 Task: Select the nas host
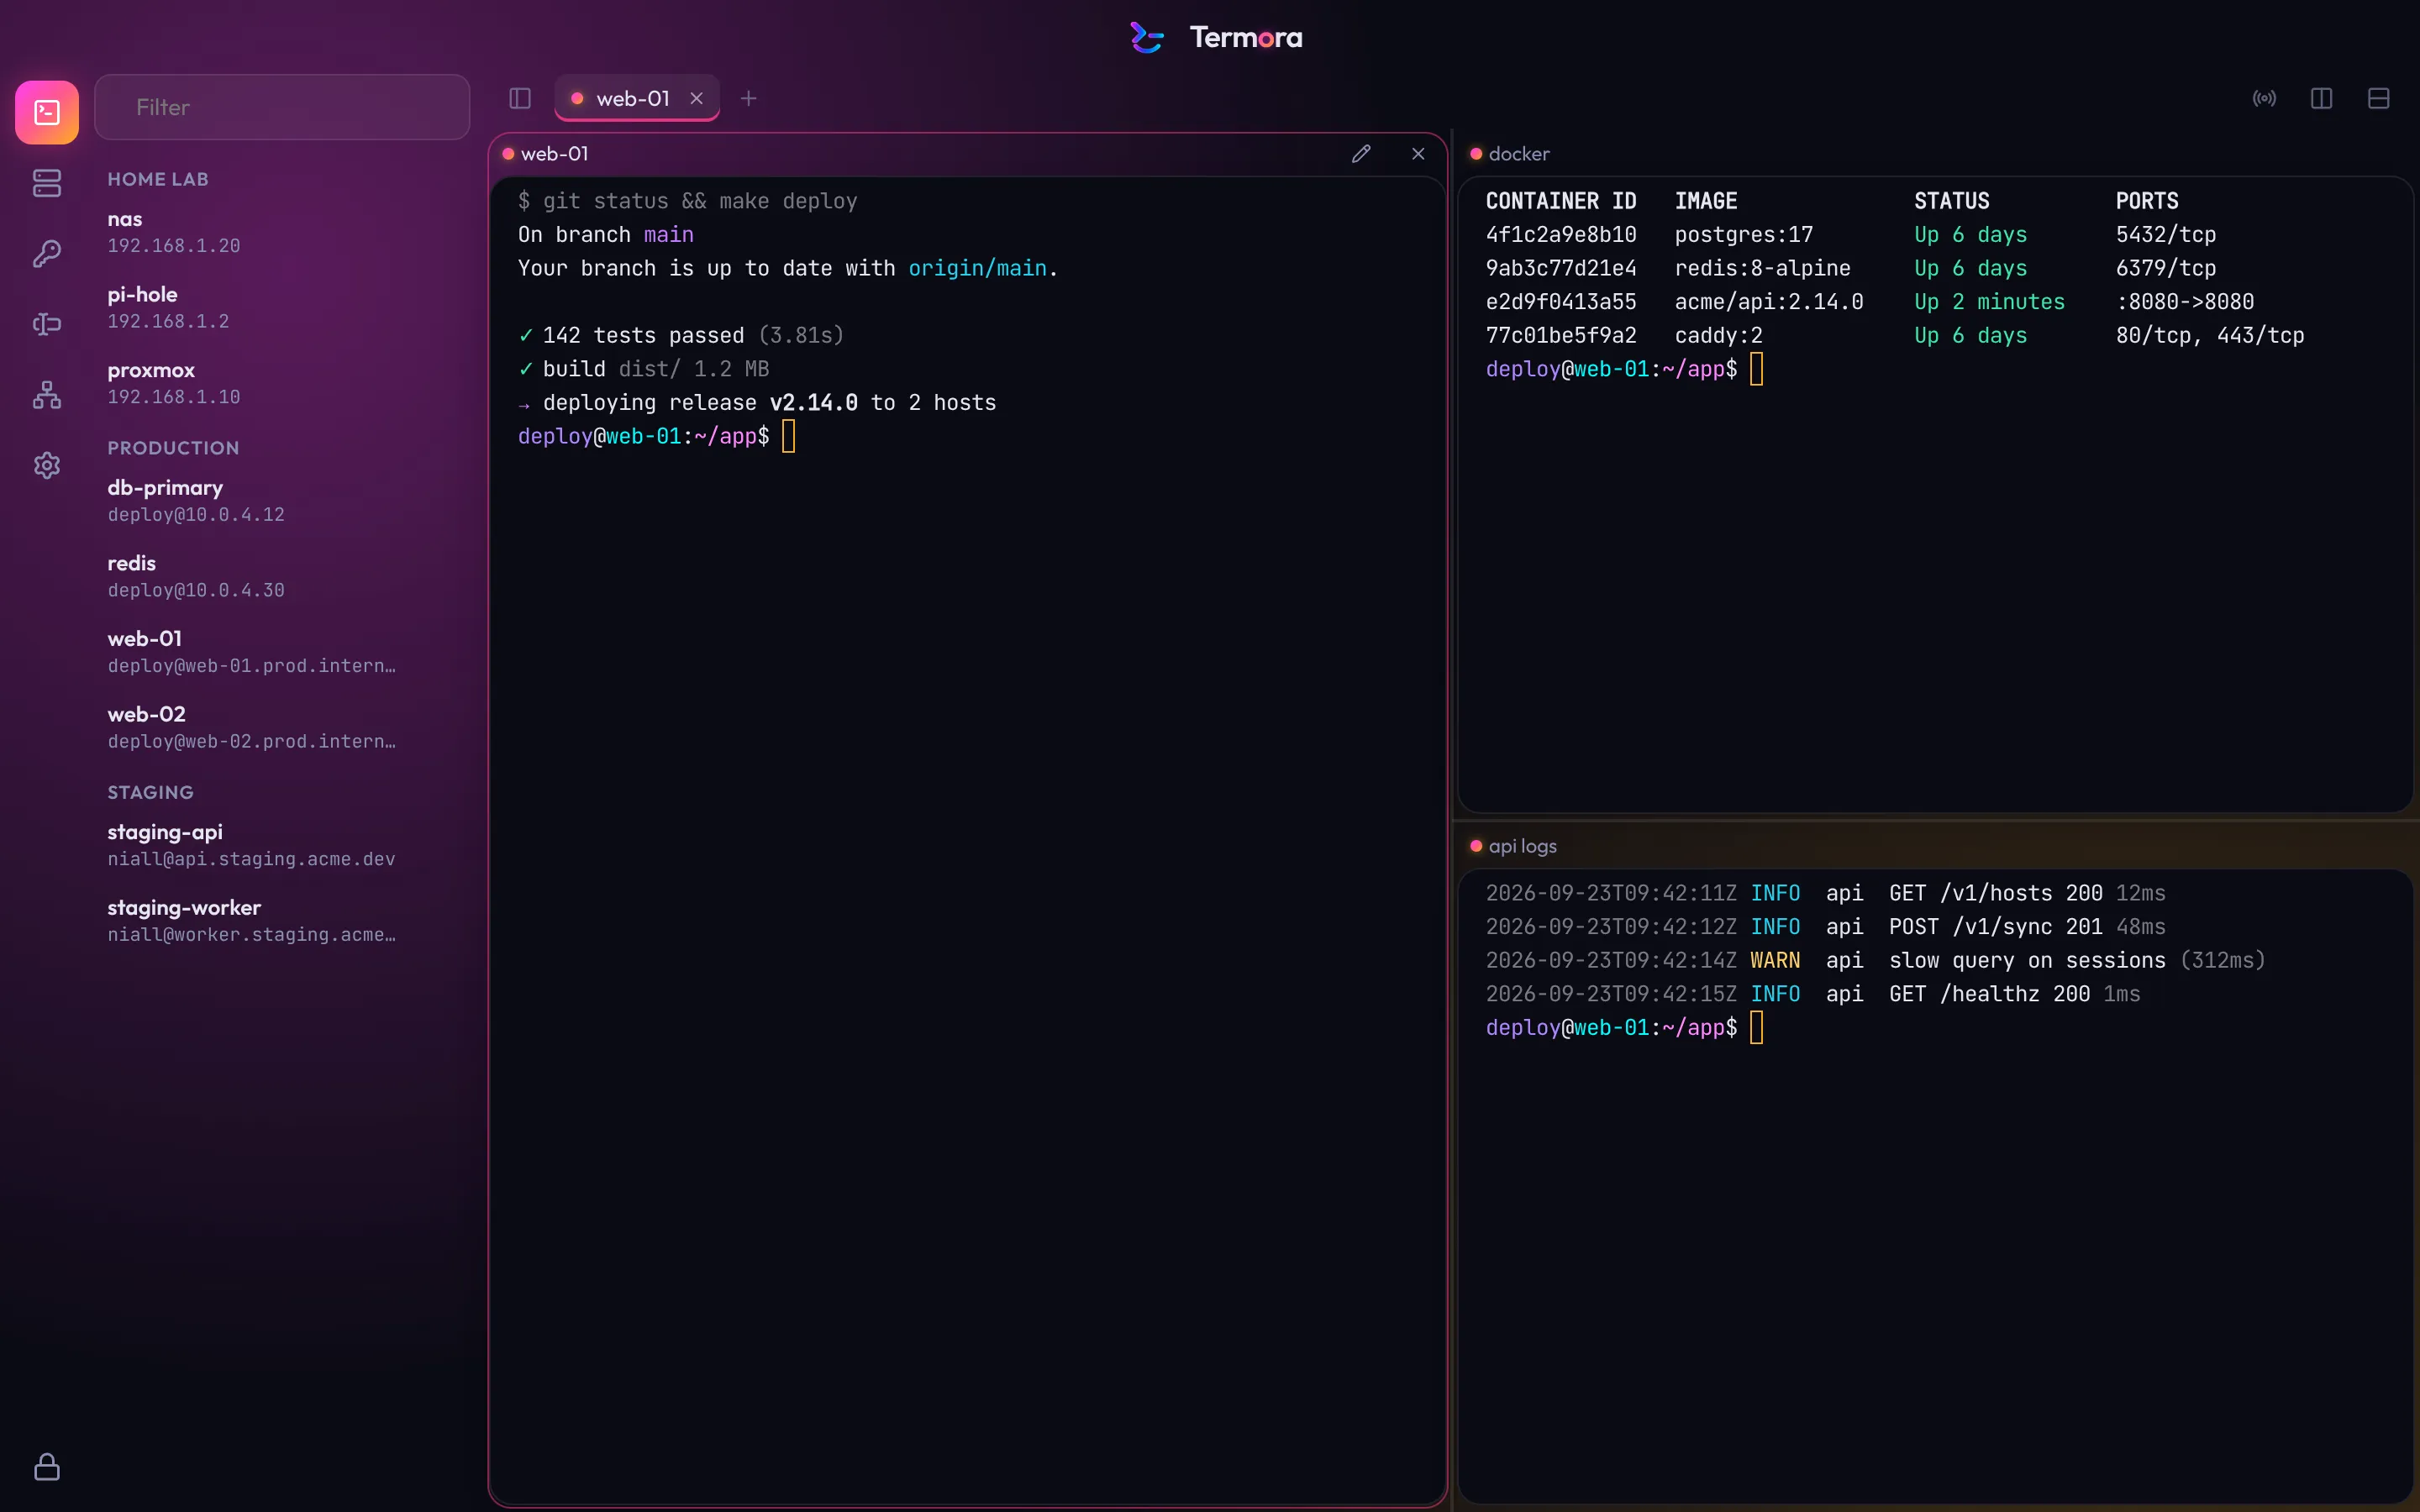(x=282, y=232)
